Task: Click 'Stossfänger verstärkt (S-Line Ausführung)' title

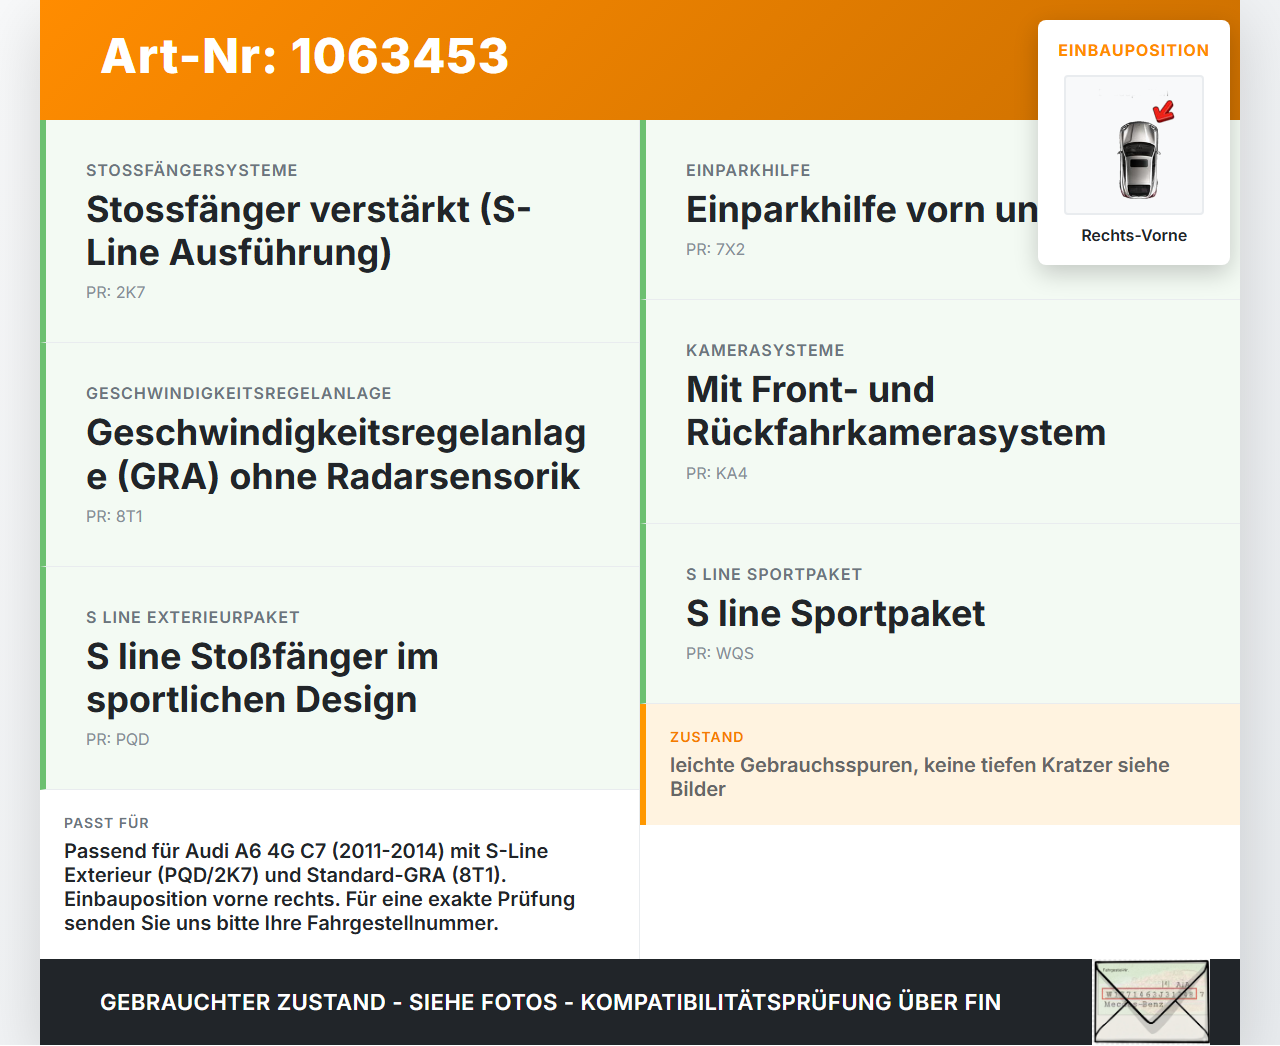Action: coord(309,231)
